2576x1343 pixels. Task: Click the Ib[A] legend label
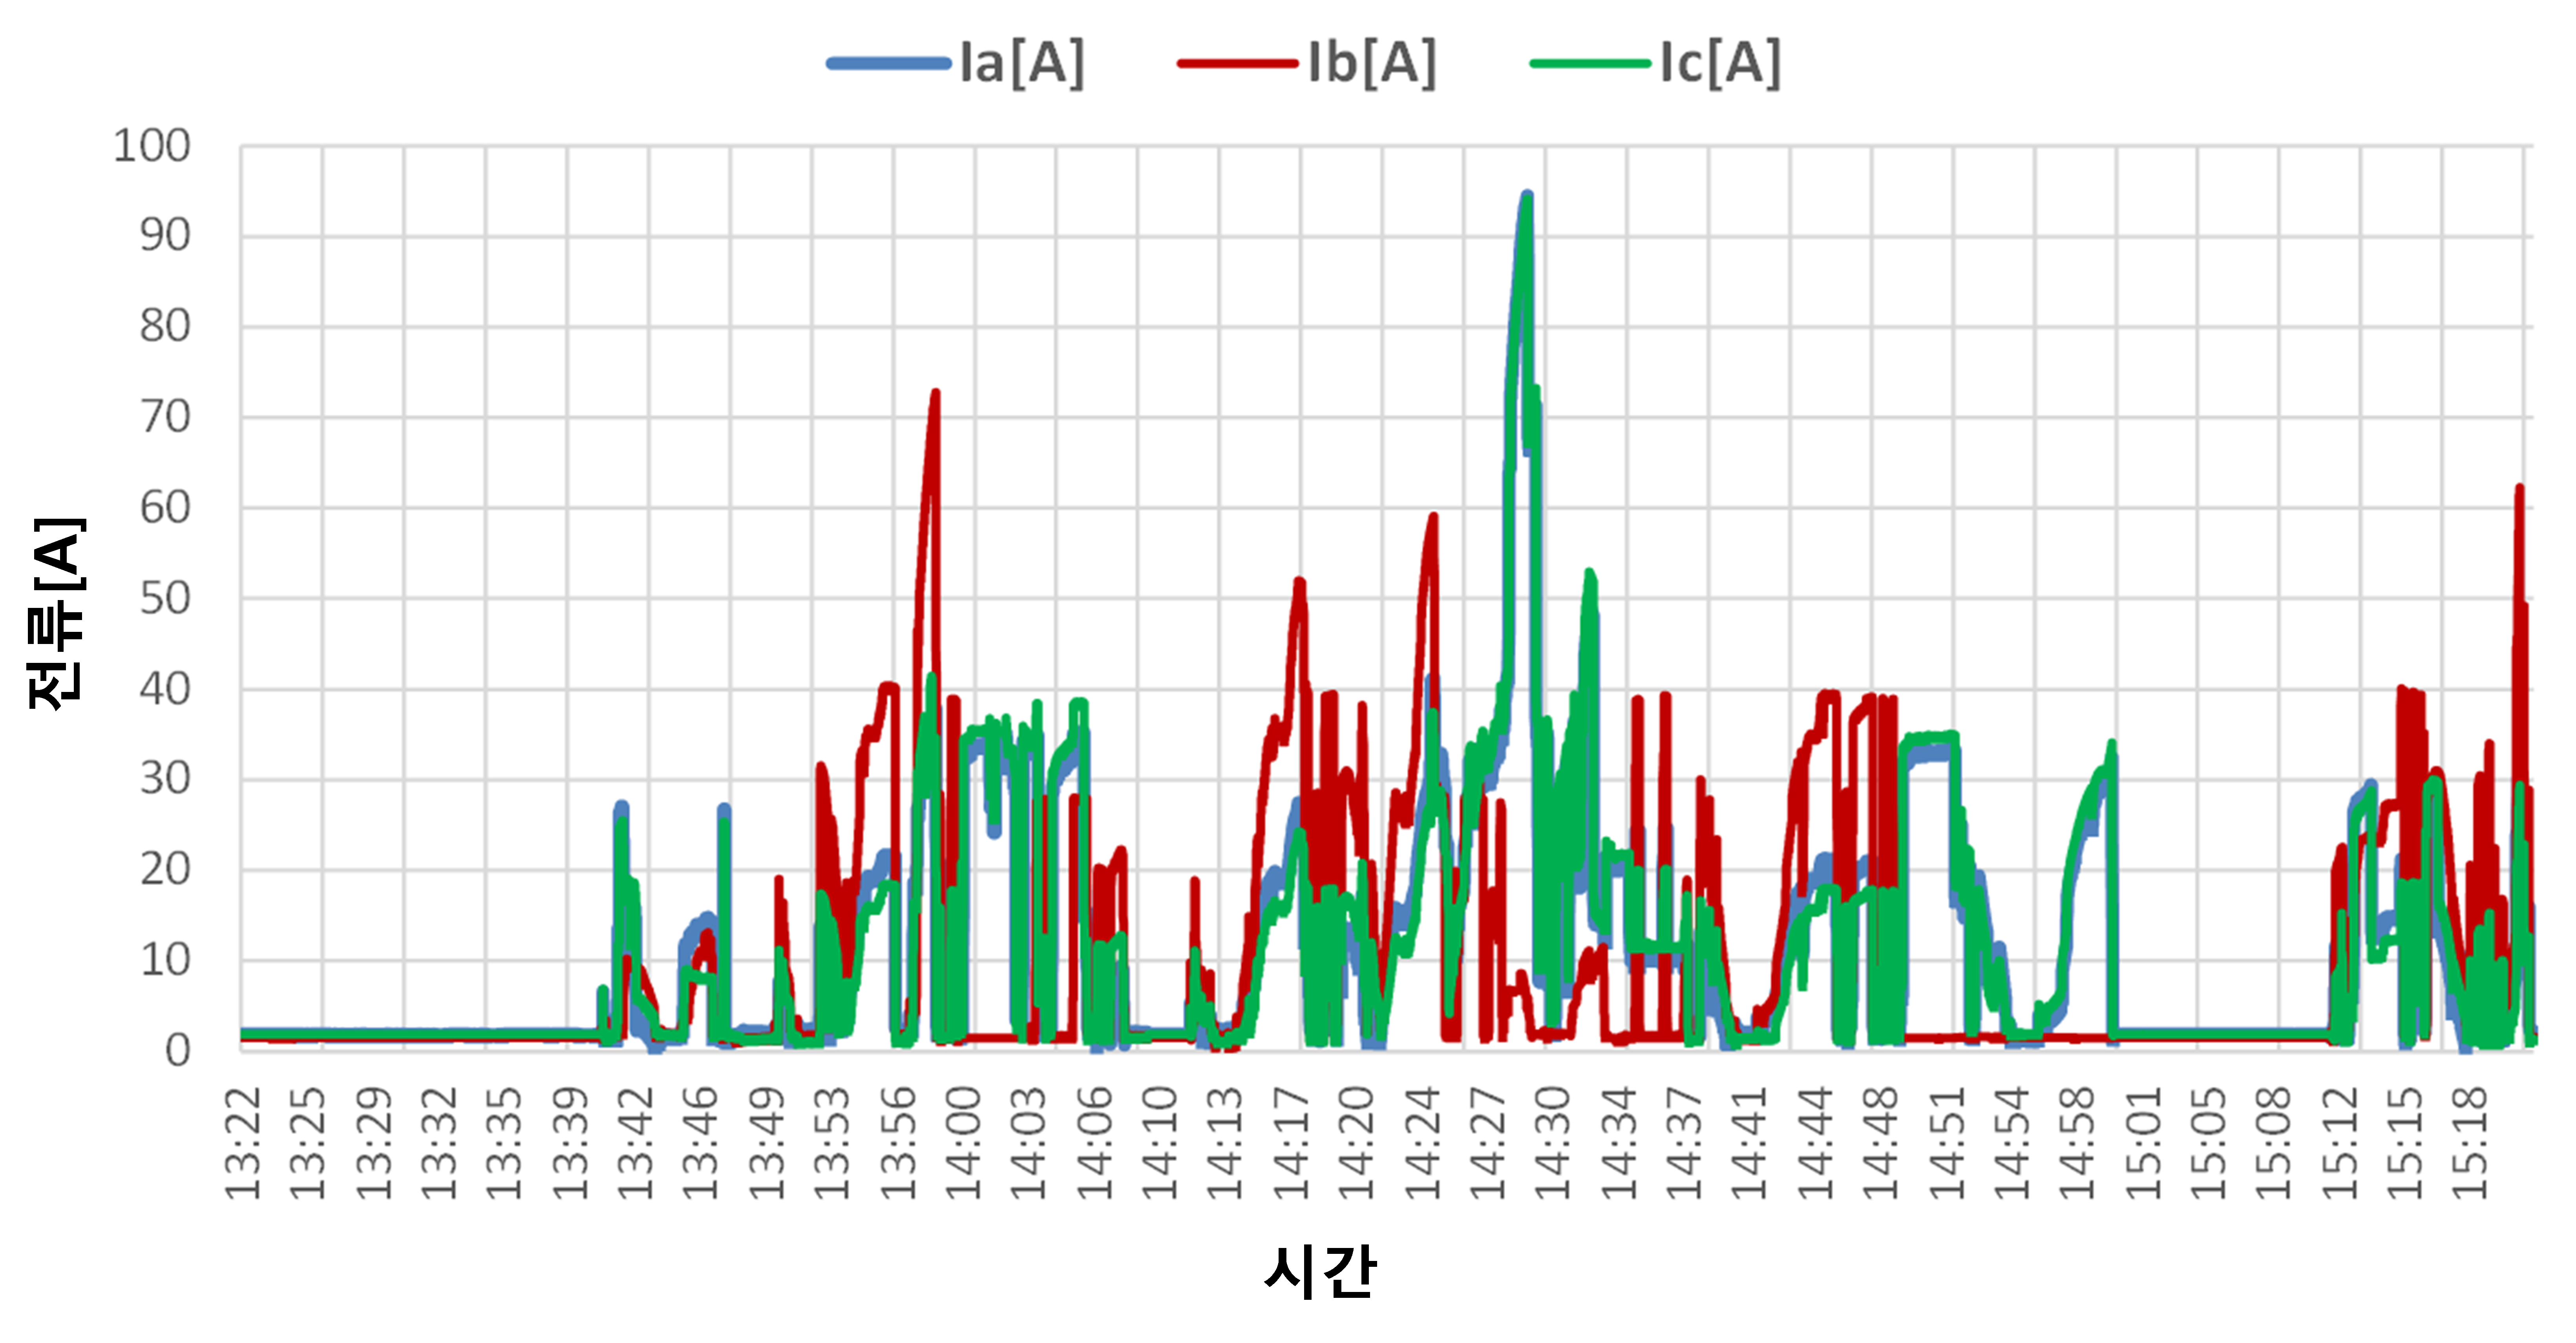coord(1373,64)
